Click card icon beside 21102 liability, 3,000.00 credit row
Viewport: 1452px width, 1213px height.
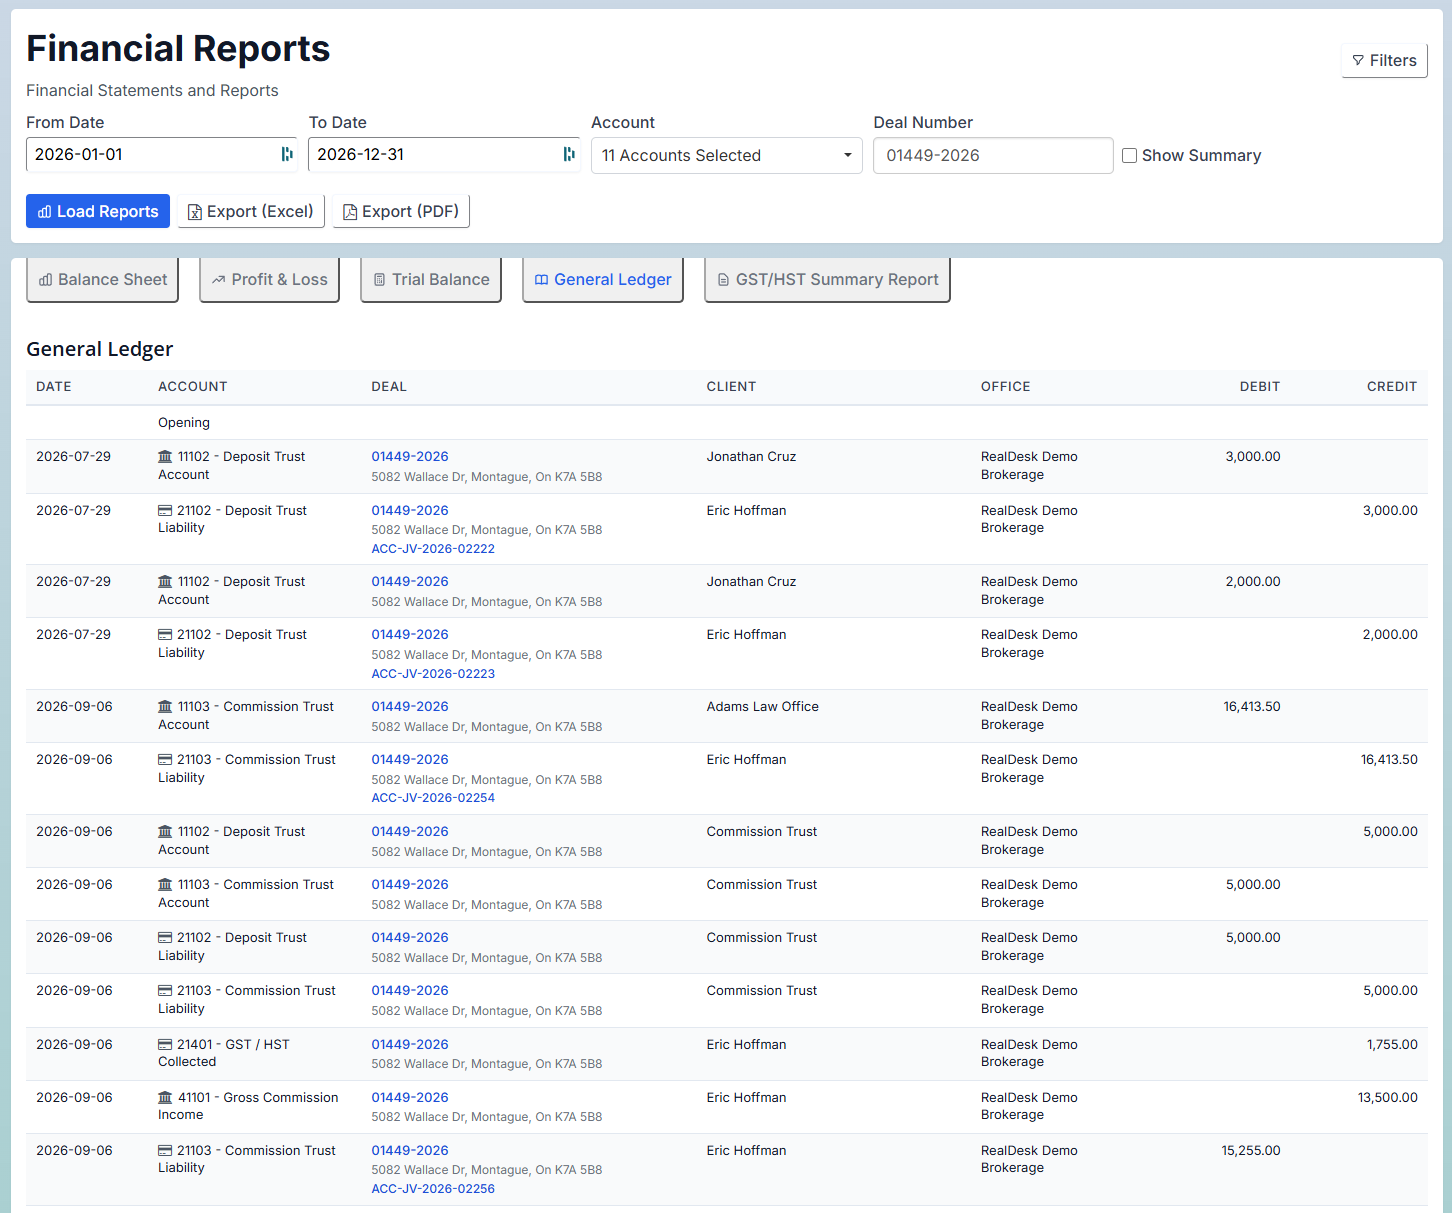pyautogui.click(x=165, y=510)
